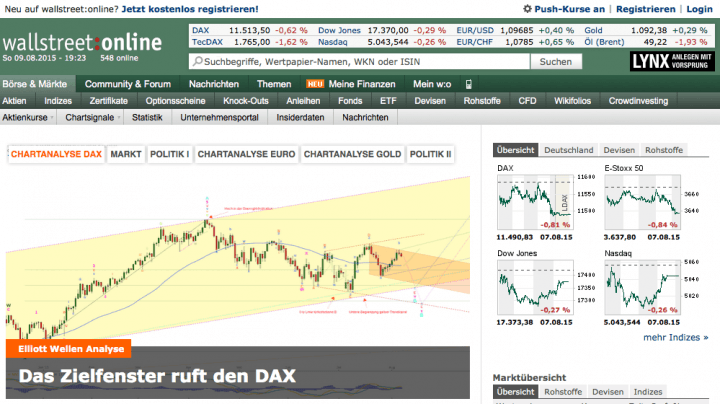Click the LYNX advertisement banner
Viewport: 720px width, 404px height.
[x=672, y=61]
